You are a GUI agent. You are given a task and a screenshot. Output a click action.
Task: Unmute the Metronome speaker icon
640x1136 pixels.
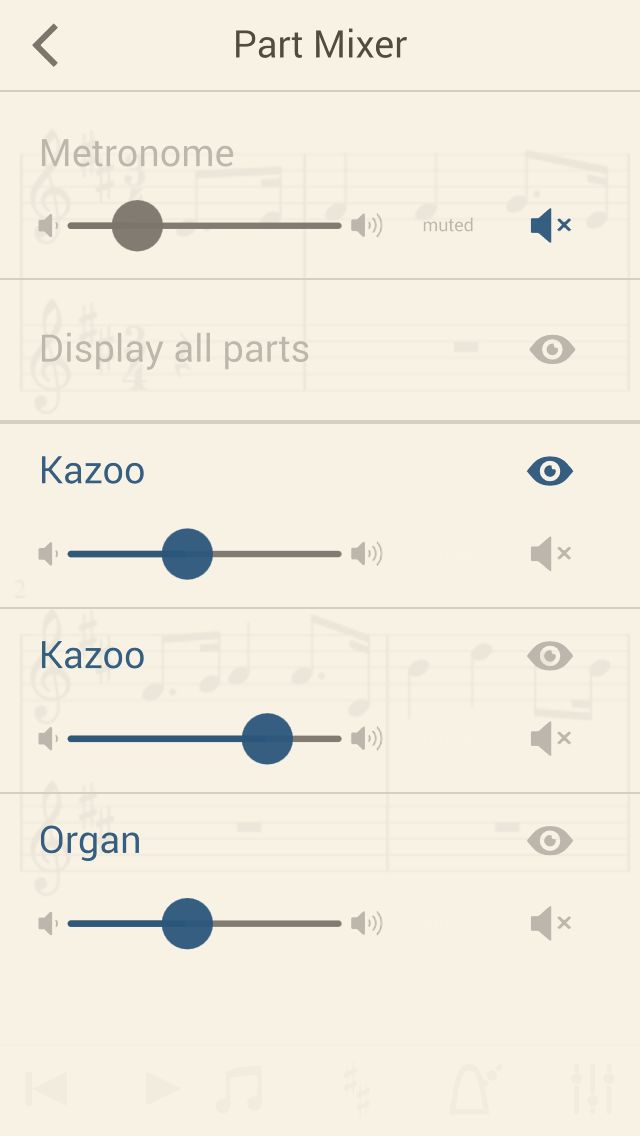pyautogui.click(x=551, y=225)
